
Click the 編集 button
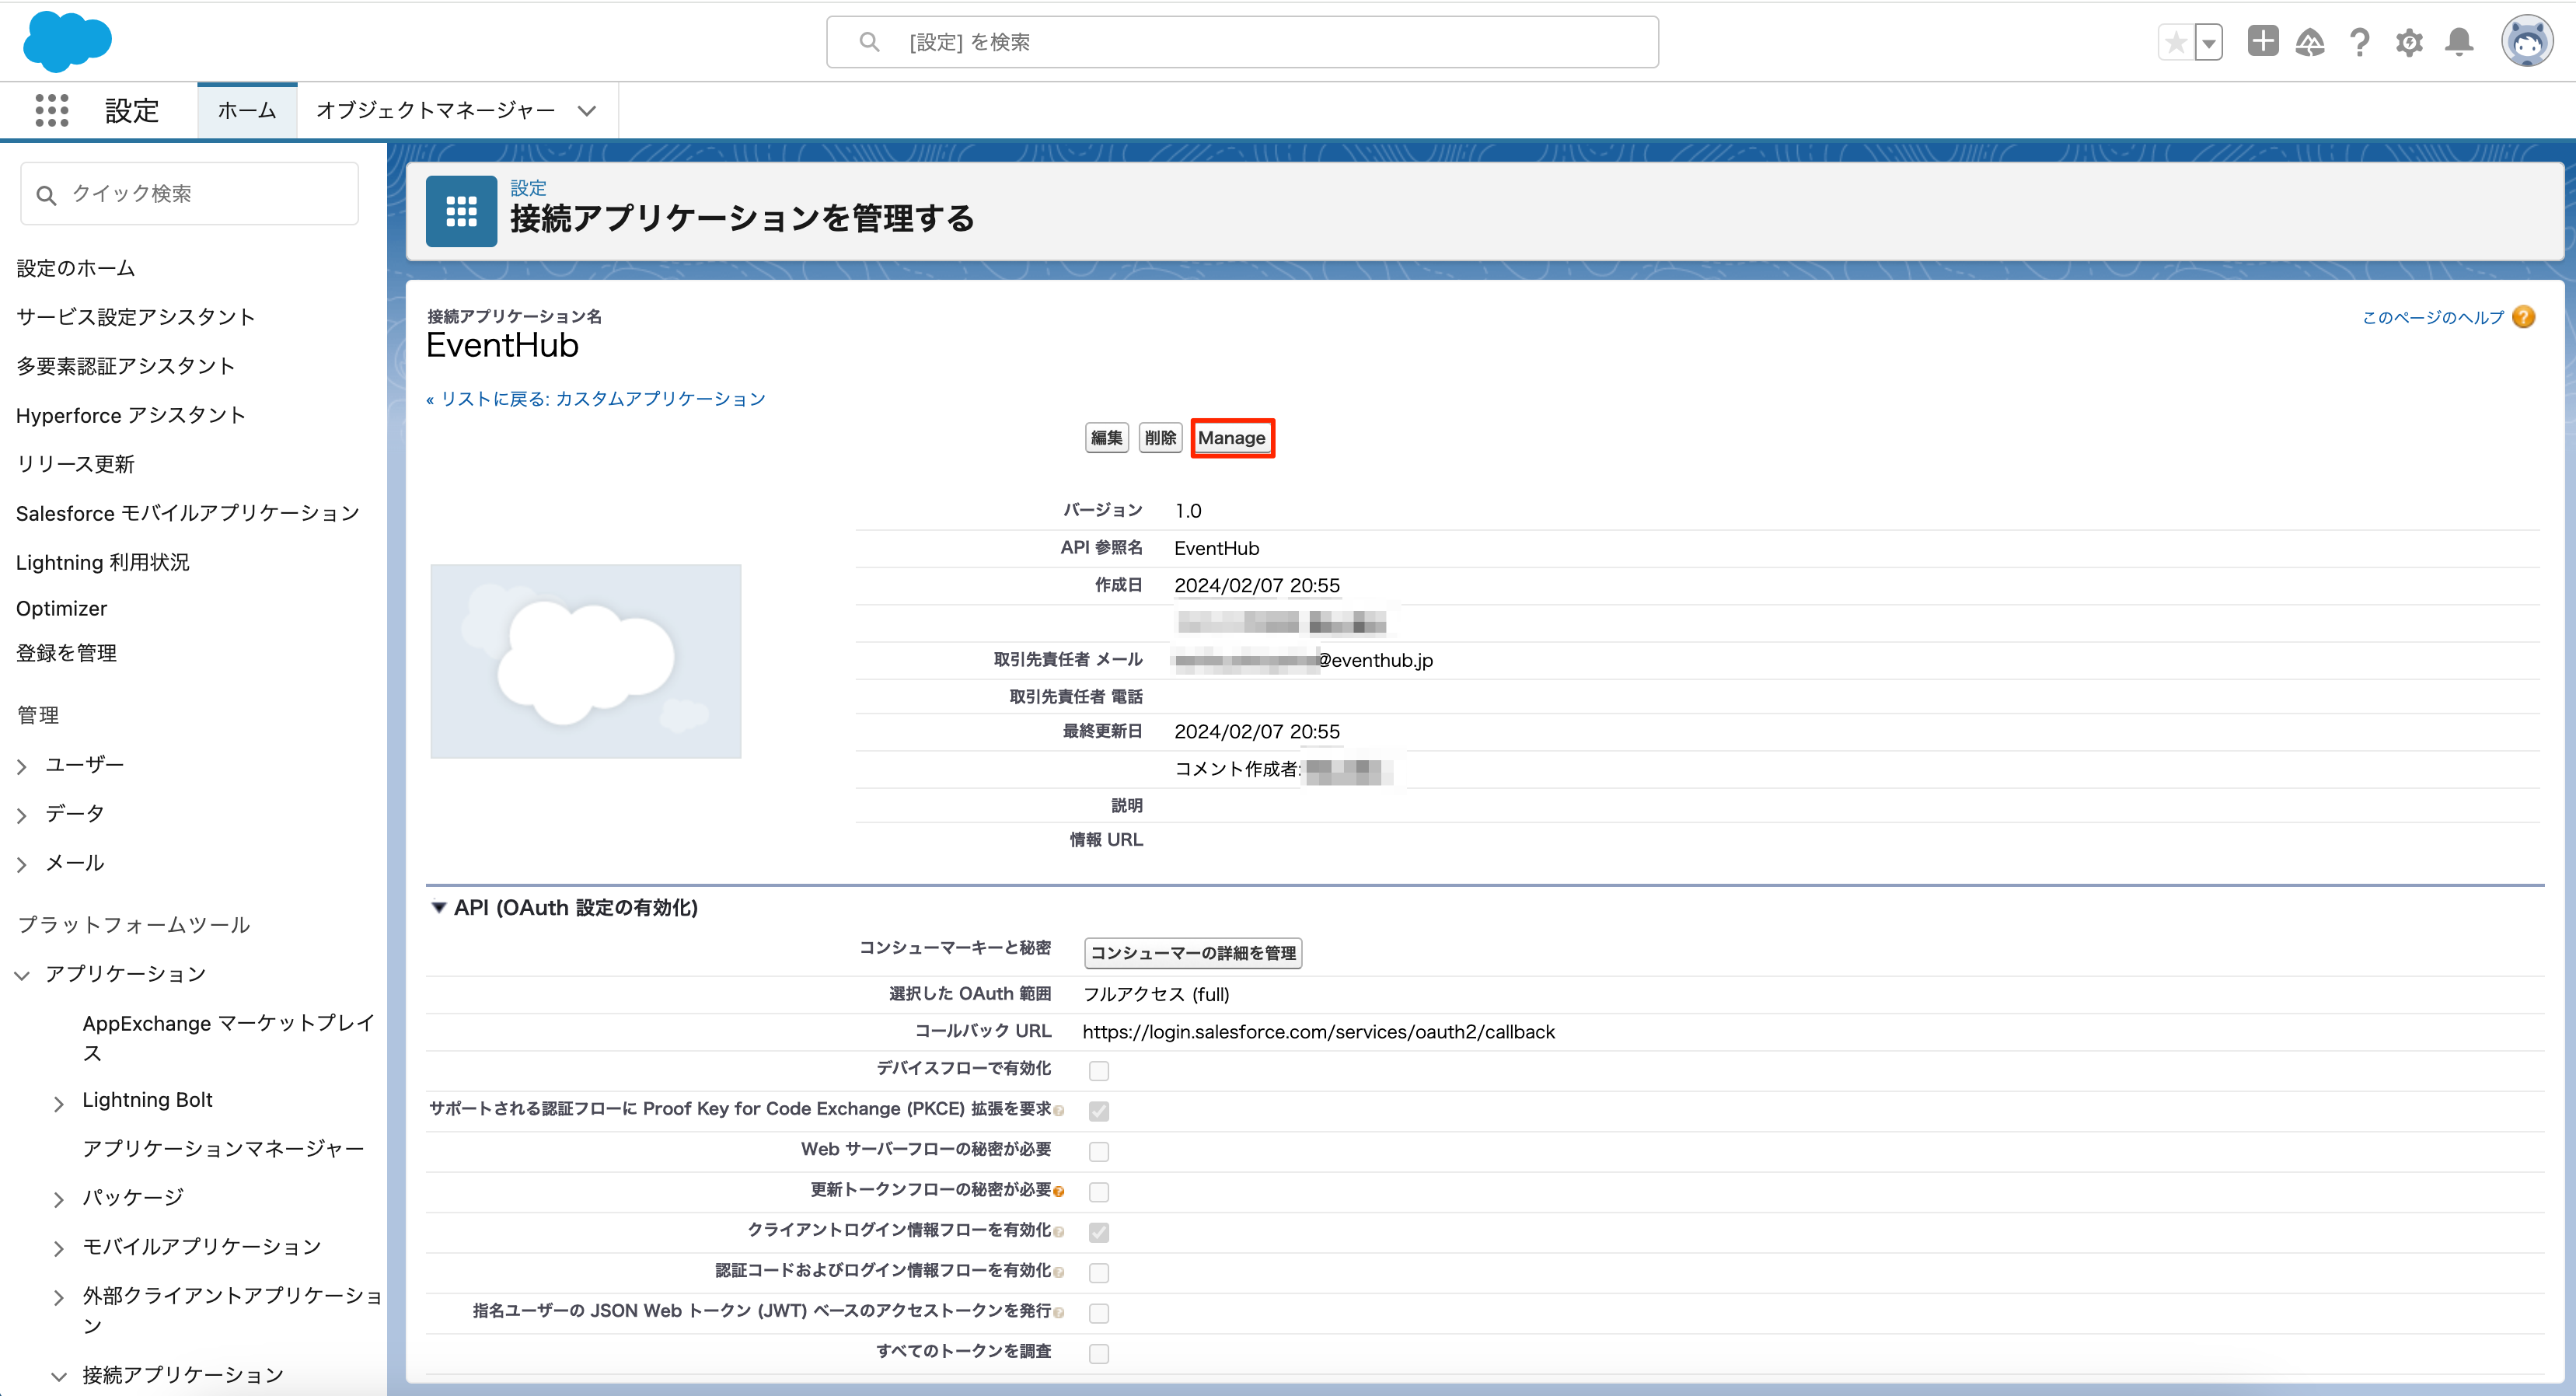pos(1106,438)
